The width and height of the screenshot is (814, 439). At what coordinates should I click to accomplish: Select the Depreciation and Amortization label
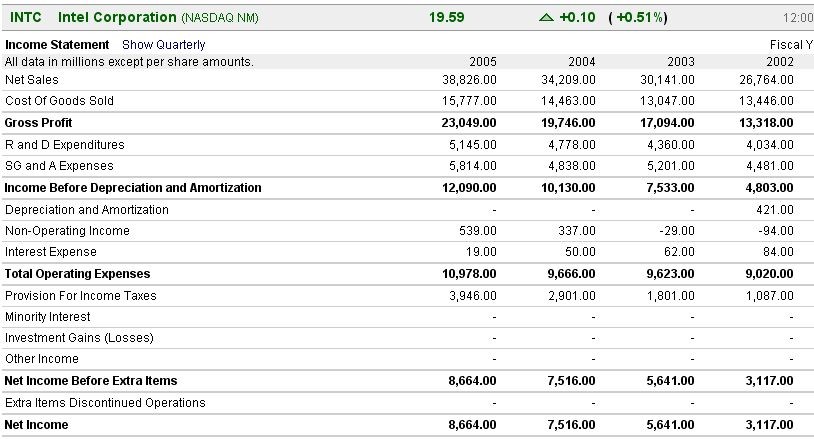87,210
